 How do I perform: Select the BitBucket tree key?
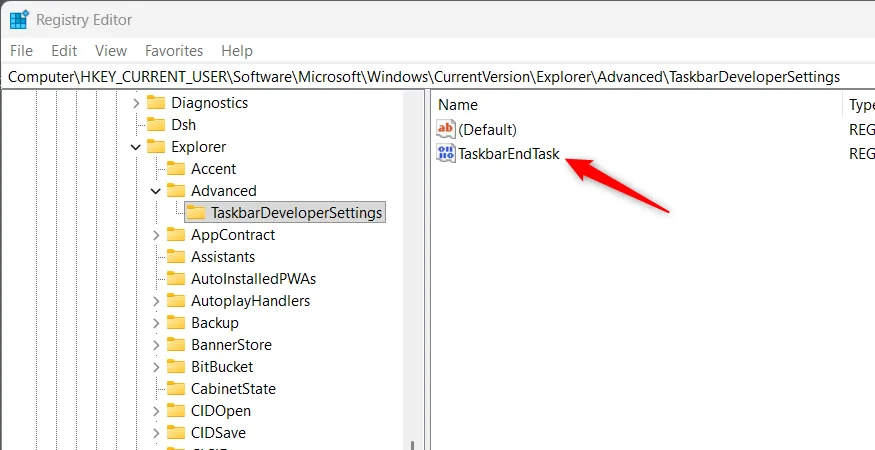pos(222,367)
